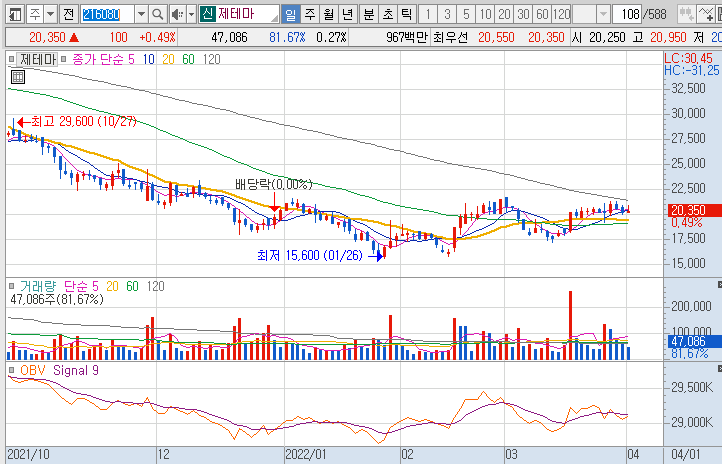Open the stock code history dropdown arrow
The image size is (722, 464).
[x=142, y=15]
